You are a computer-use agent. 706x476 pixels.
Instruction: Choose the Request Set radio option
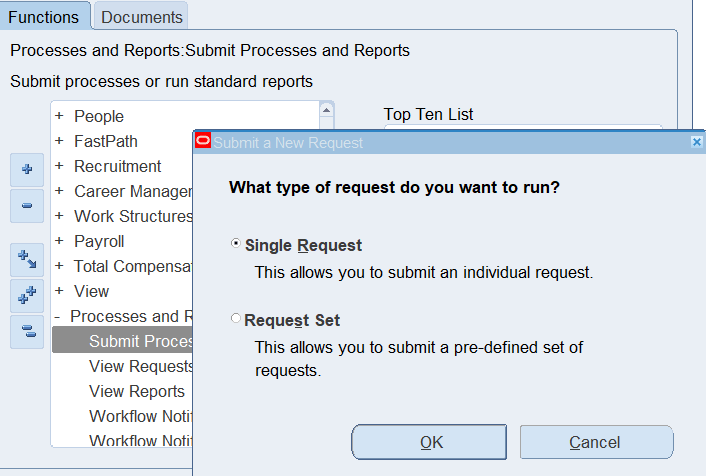click(x=236, y=320)
